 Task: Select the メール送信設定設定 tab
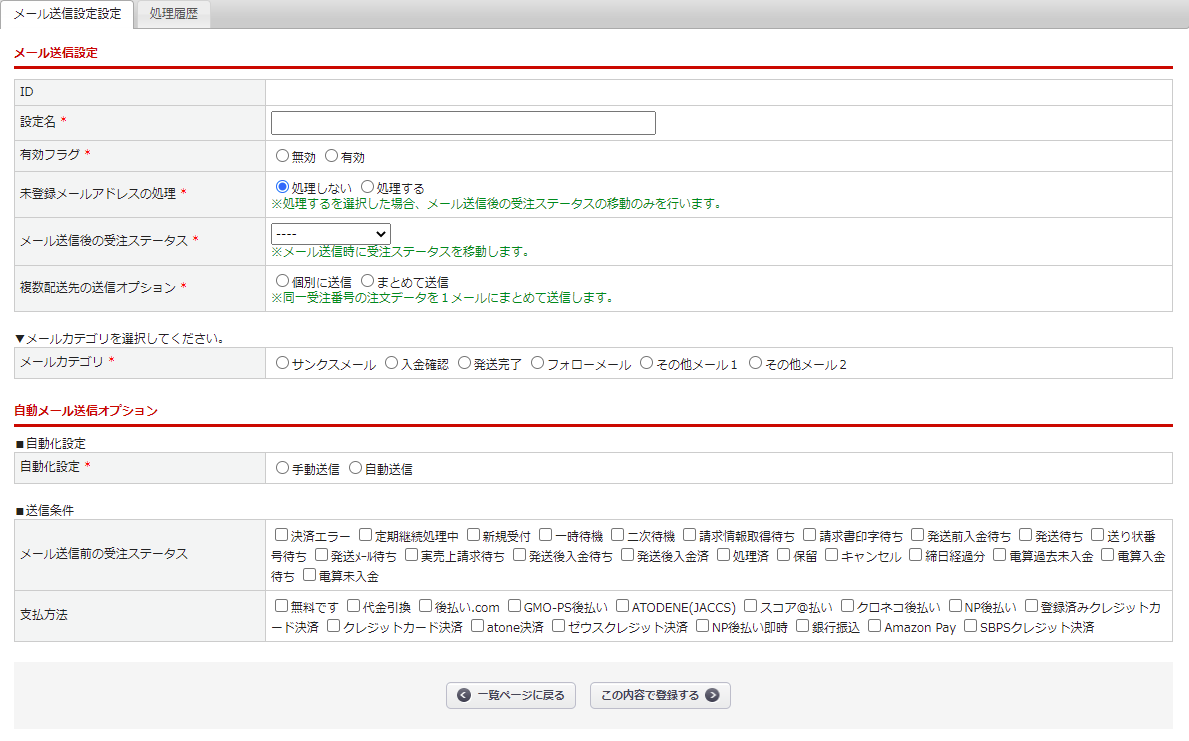pyautogui.click(x=67, y=14)
